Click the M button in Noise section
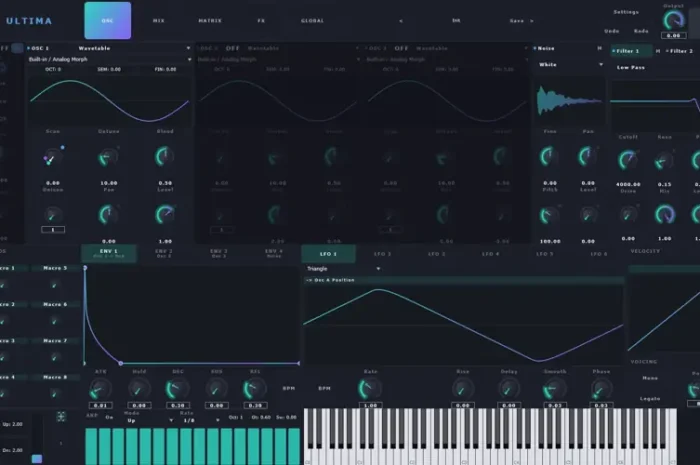The image size is (700, 465). 600,48
